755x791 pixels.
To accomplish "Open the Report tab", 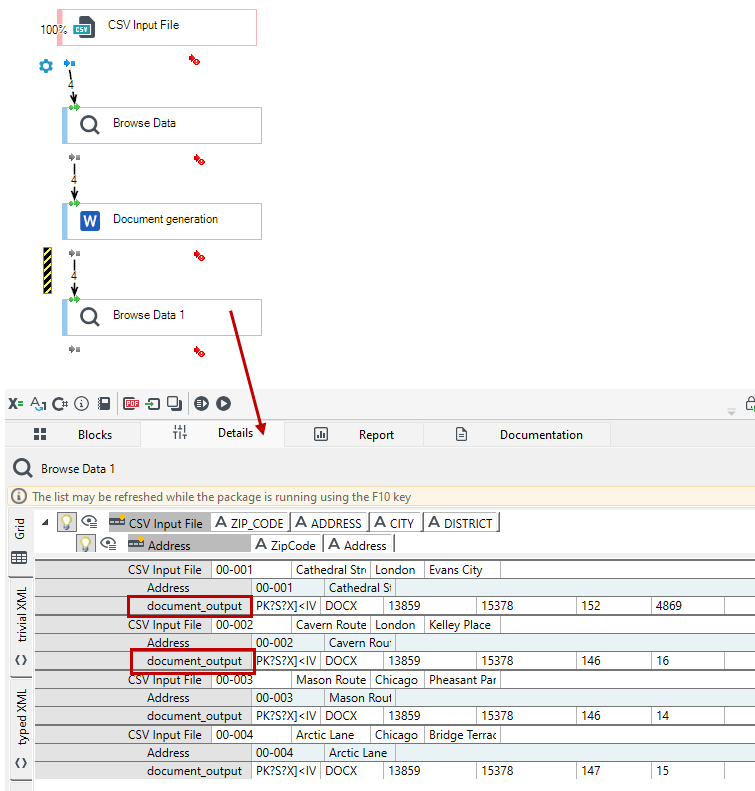I will click(354, 434).
